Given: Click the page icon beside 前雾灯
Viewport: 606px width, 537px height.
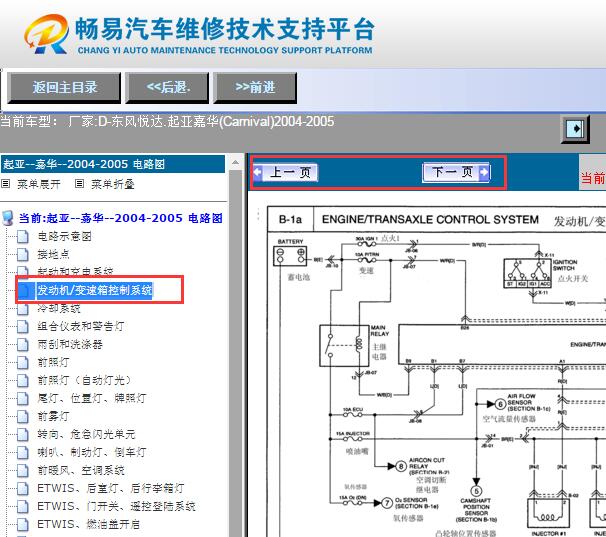Looking at the screenshot, I should [23, 416].
